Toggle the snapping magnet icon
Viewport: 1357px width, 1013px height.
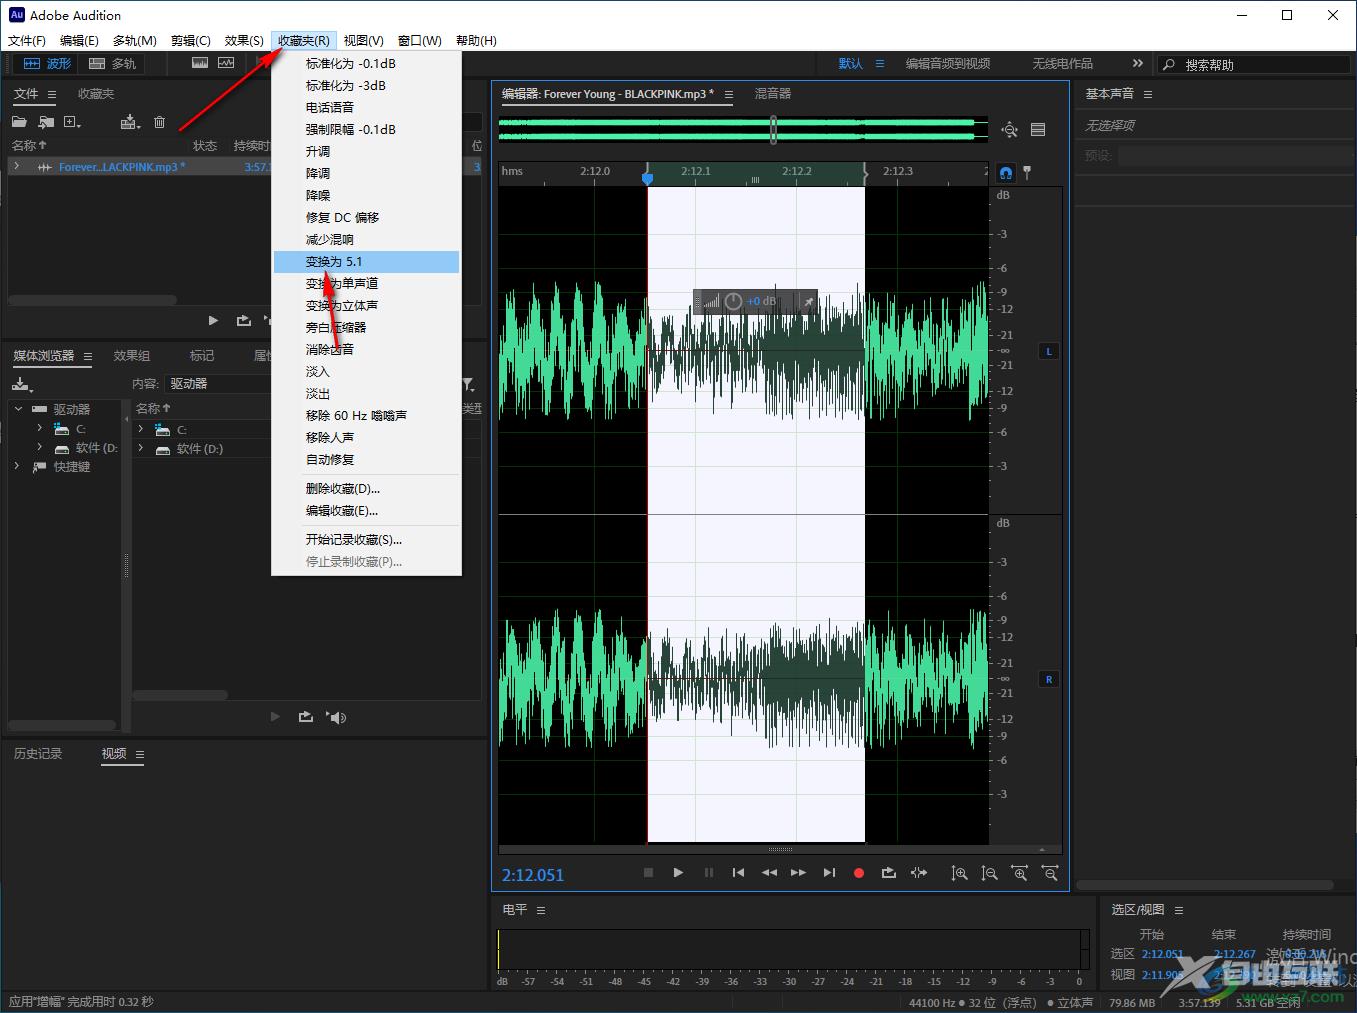tap(1006, 172)
